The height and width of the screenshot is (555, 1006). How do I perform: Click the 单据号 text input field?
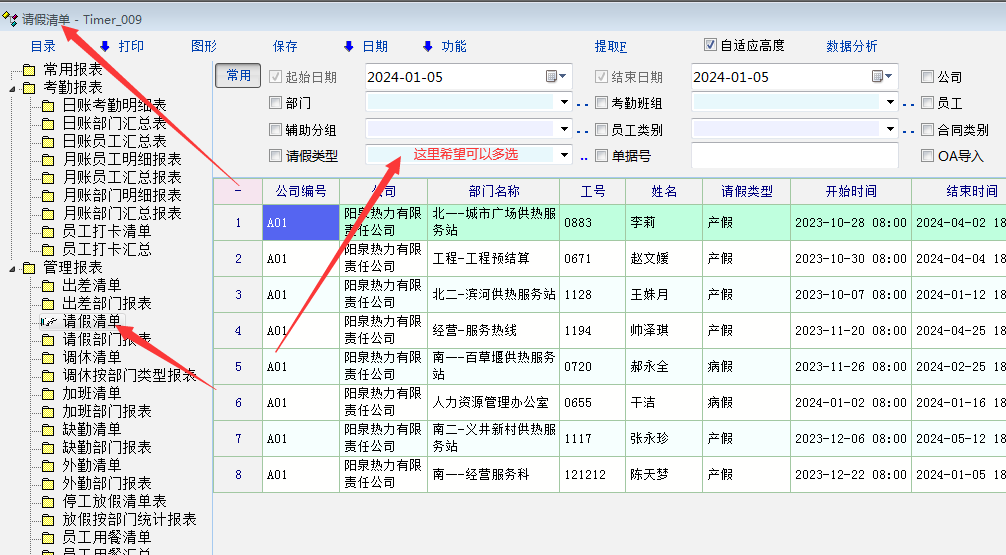pos(794,155)
